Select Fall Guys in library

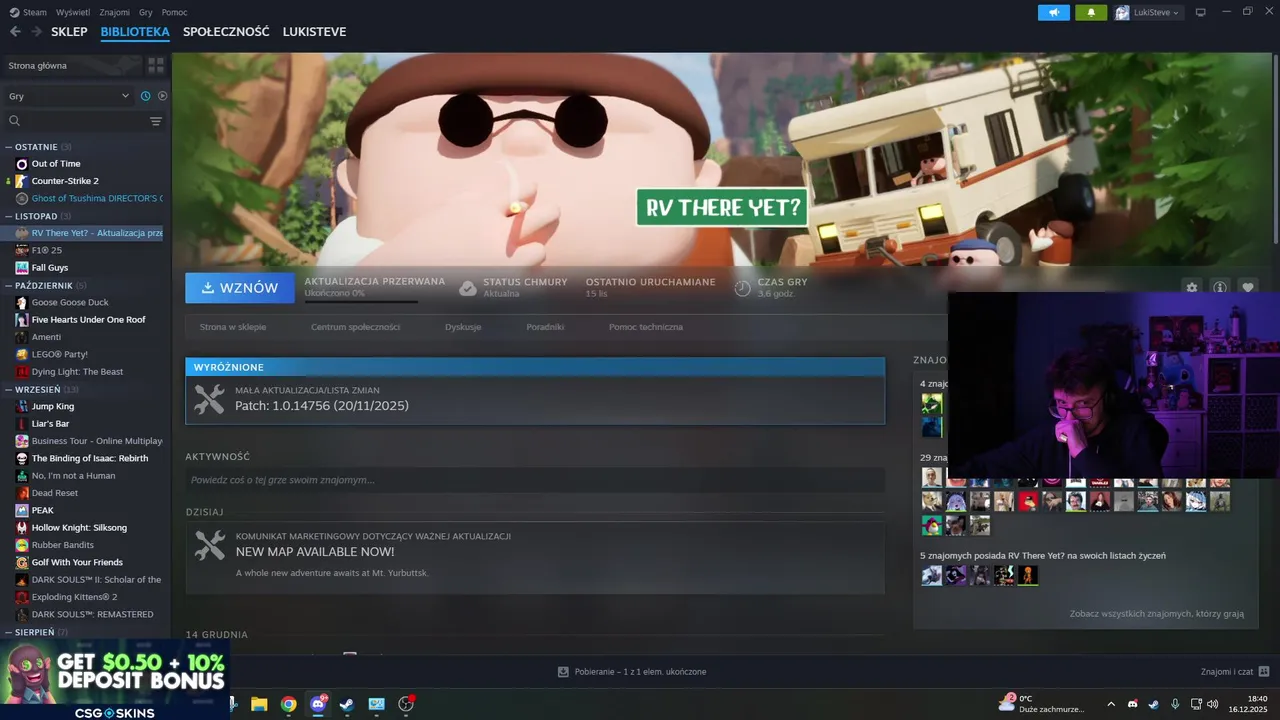[50, 268]
